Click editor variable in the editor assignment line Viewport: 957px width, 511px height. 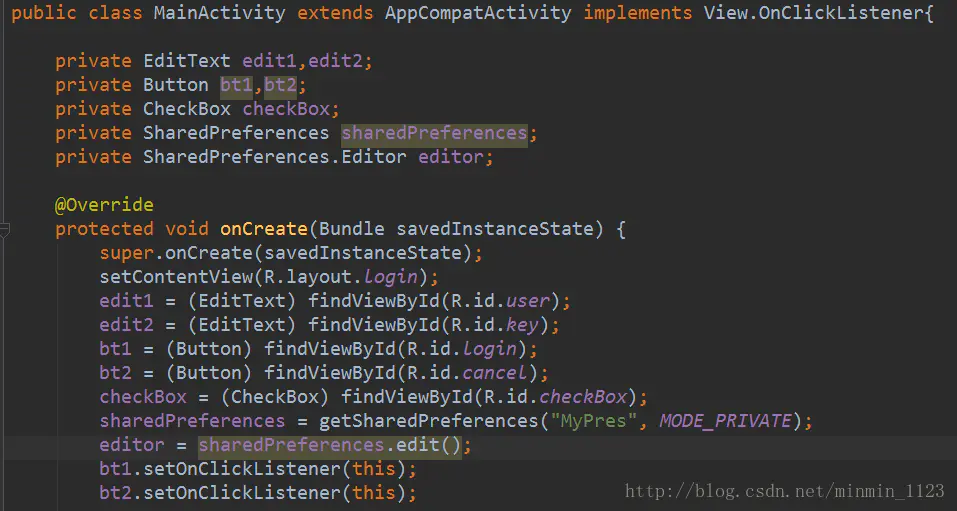[x=132, y=445]
